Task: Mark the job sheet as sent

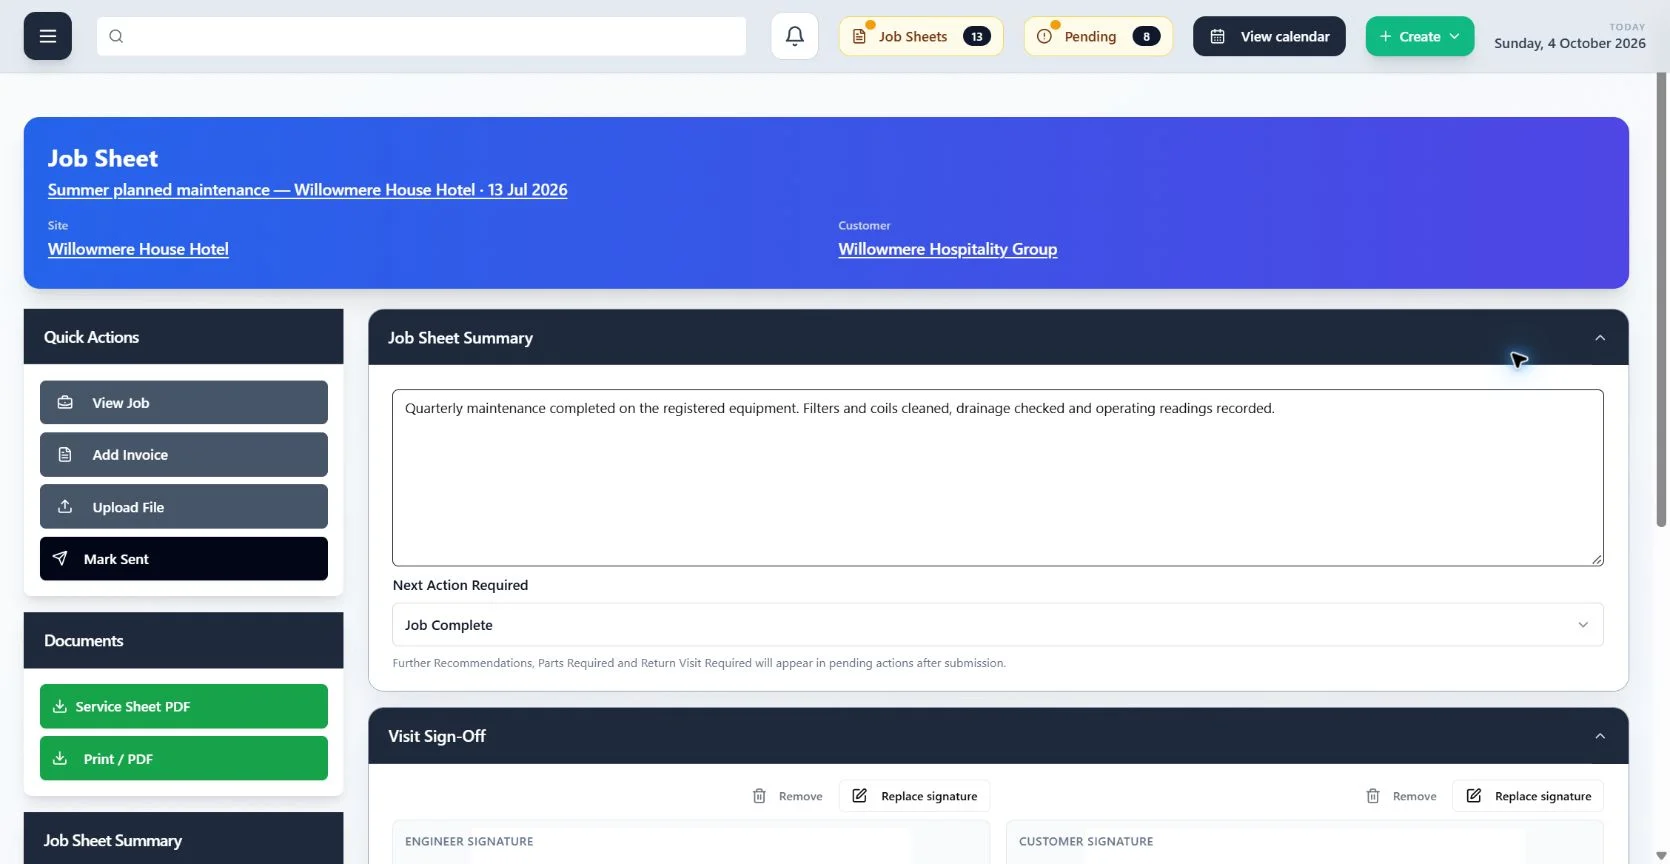Action: (x=184, y=559)
